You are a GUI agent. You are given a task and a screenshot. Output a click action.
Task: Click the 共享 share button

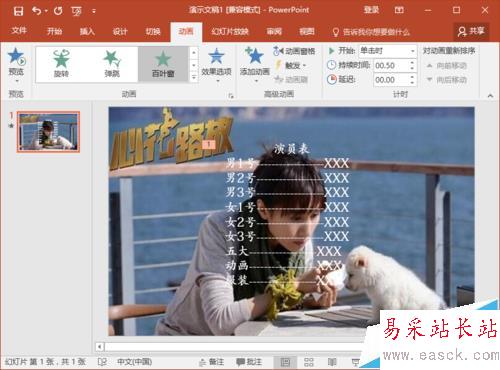click(x=471, y=31)
